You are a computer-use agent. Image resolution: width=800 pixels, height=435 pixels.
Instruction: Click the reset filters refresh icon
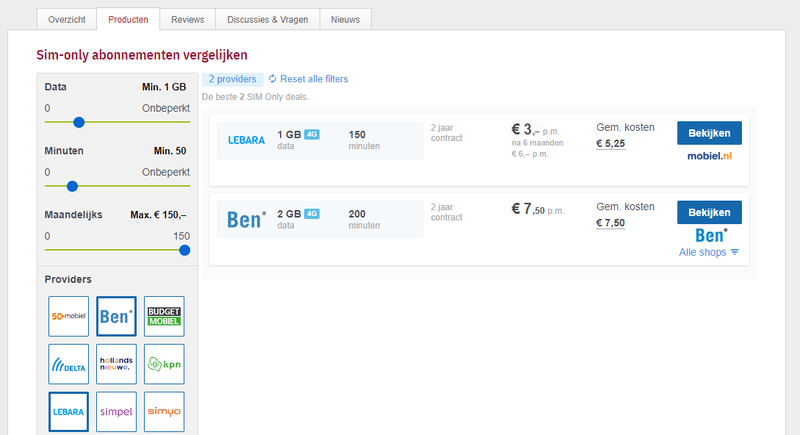[272, 79]
